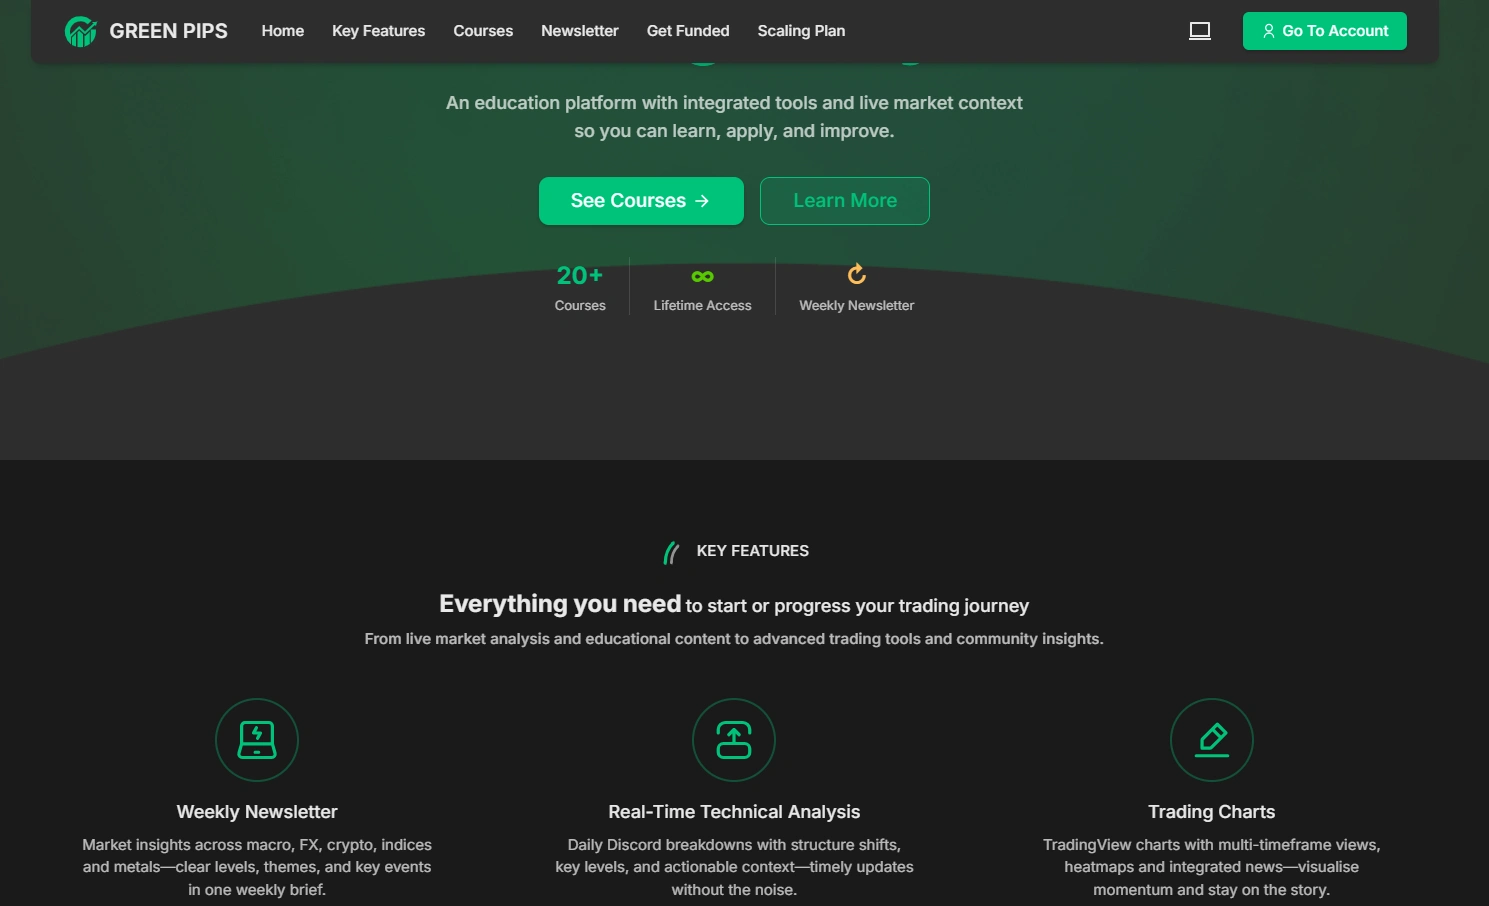Click the GREEN PIPS brand name
This screenshot has width=1489, height=906.
[168, 31]
